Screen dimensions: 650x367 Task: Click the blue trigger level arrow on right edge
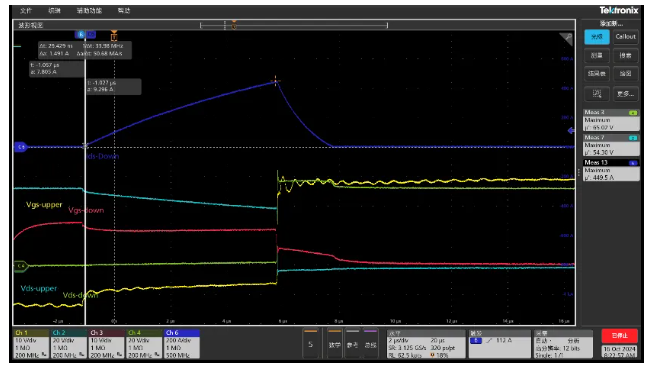tap(571, 131)
